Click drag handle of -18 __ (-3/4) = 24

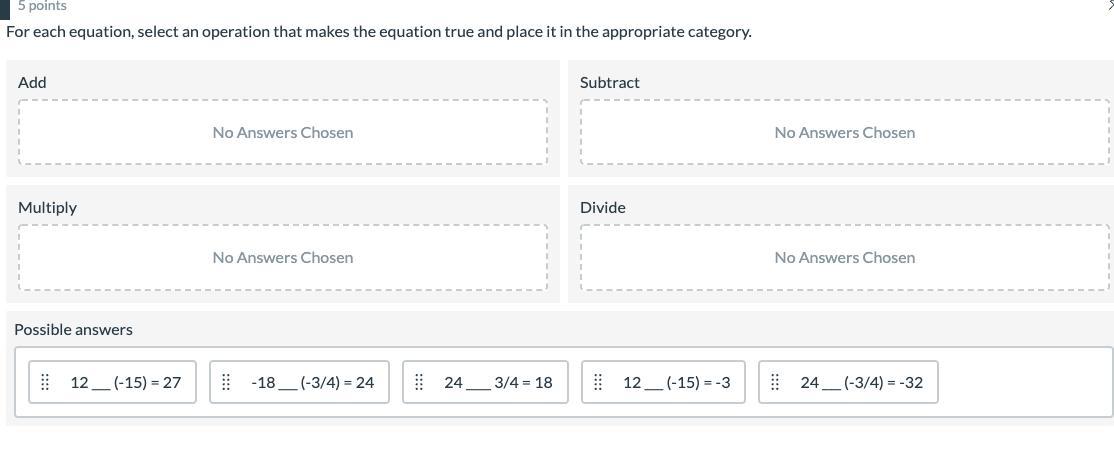click(x=226, y=382)
